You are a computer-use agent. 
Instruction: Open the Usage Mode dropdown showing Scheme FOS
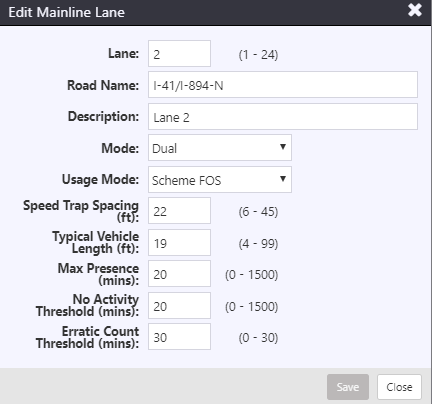[220, 180]
